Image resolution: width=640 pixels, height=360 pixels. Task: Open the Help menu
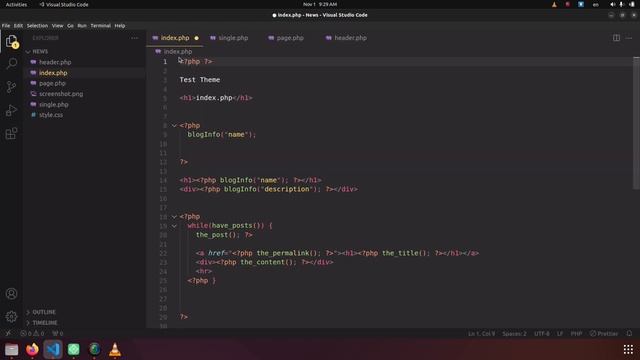[120, 26]
